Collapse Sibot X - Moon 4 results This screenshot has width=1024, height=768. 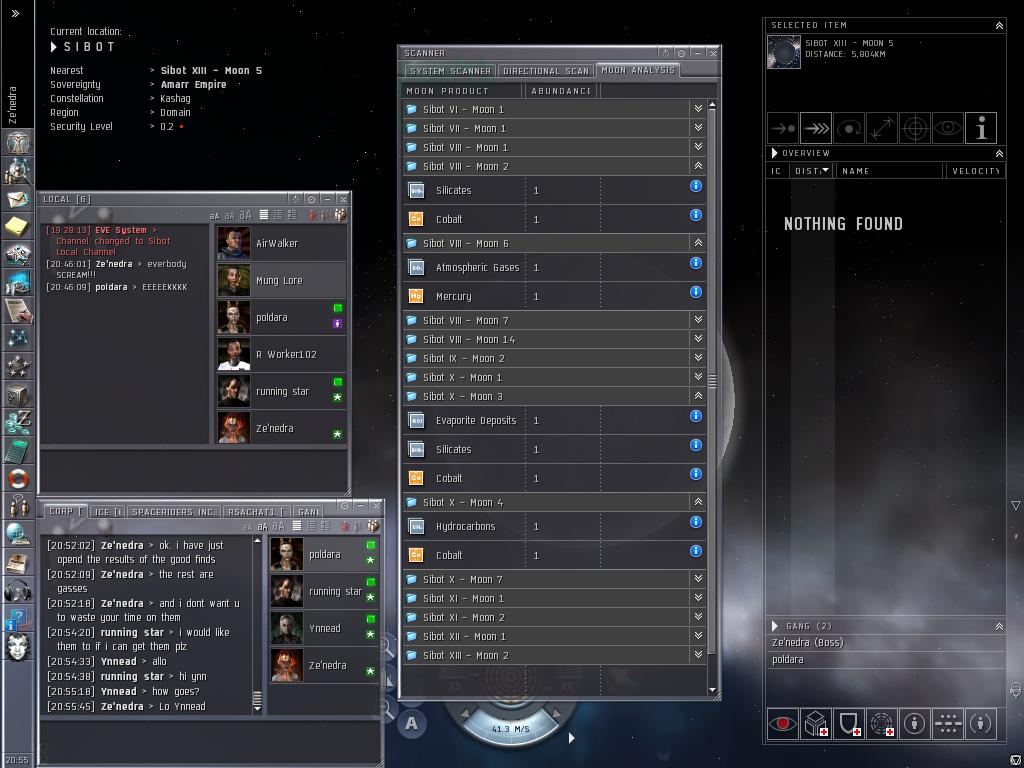tap(698, 502)
